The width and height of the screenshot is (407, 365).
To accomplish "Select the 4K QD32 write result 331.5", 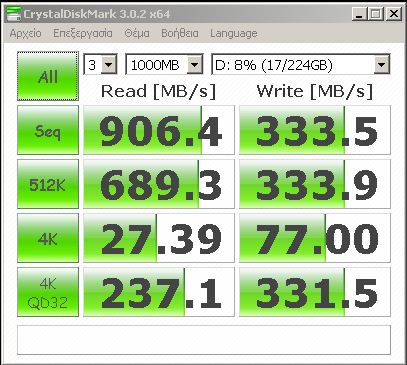I will (315, 292).
